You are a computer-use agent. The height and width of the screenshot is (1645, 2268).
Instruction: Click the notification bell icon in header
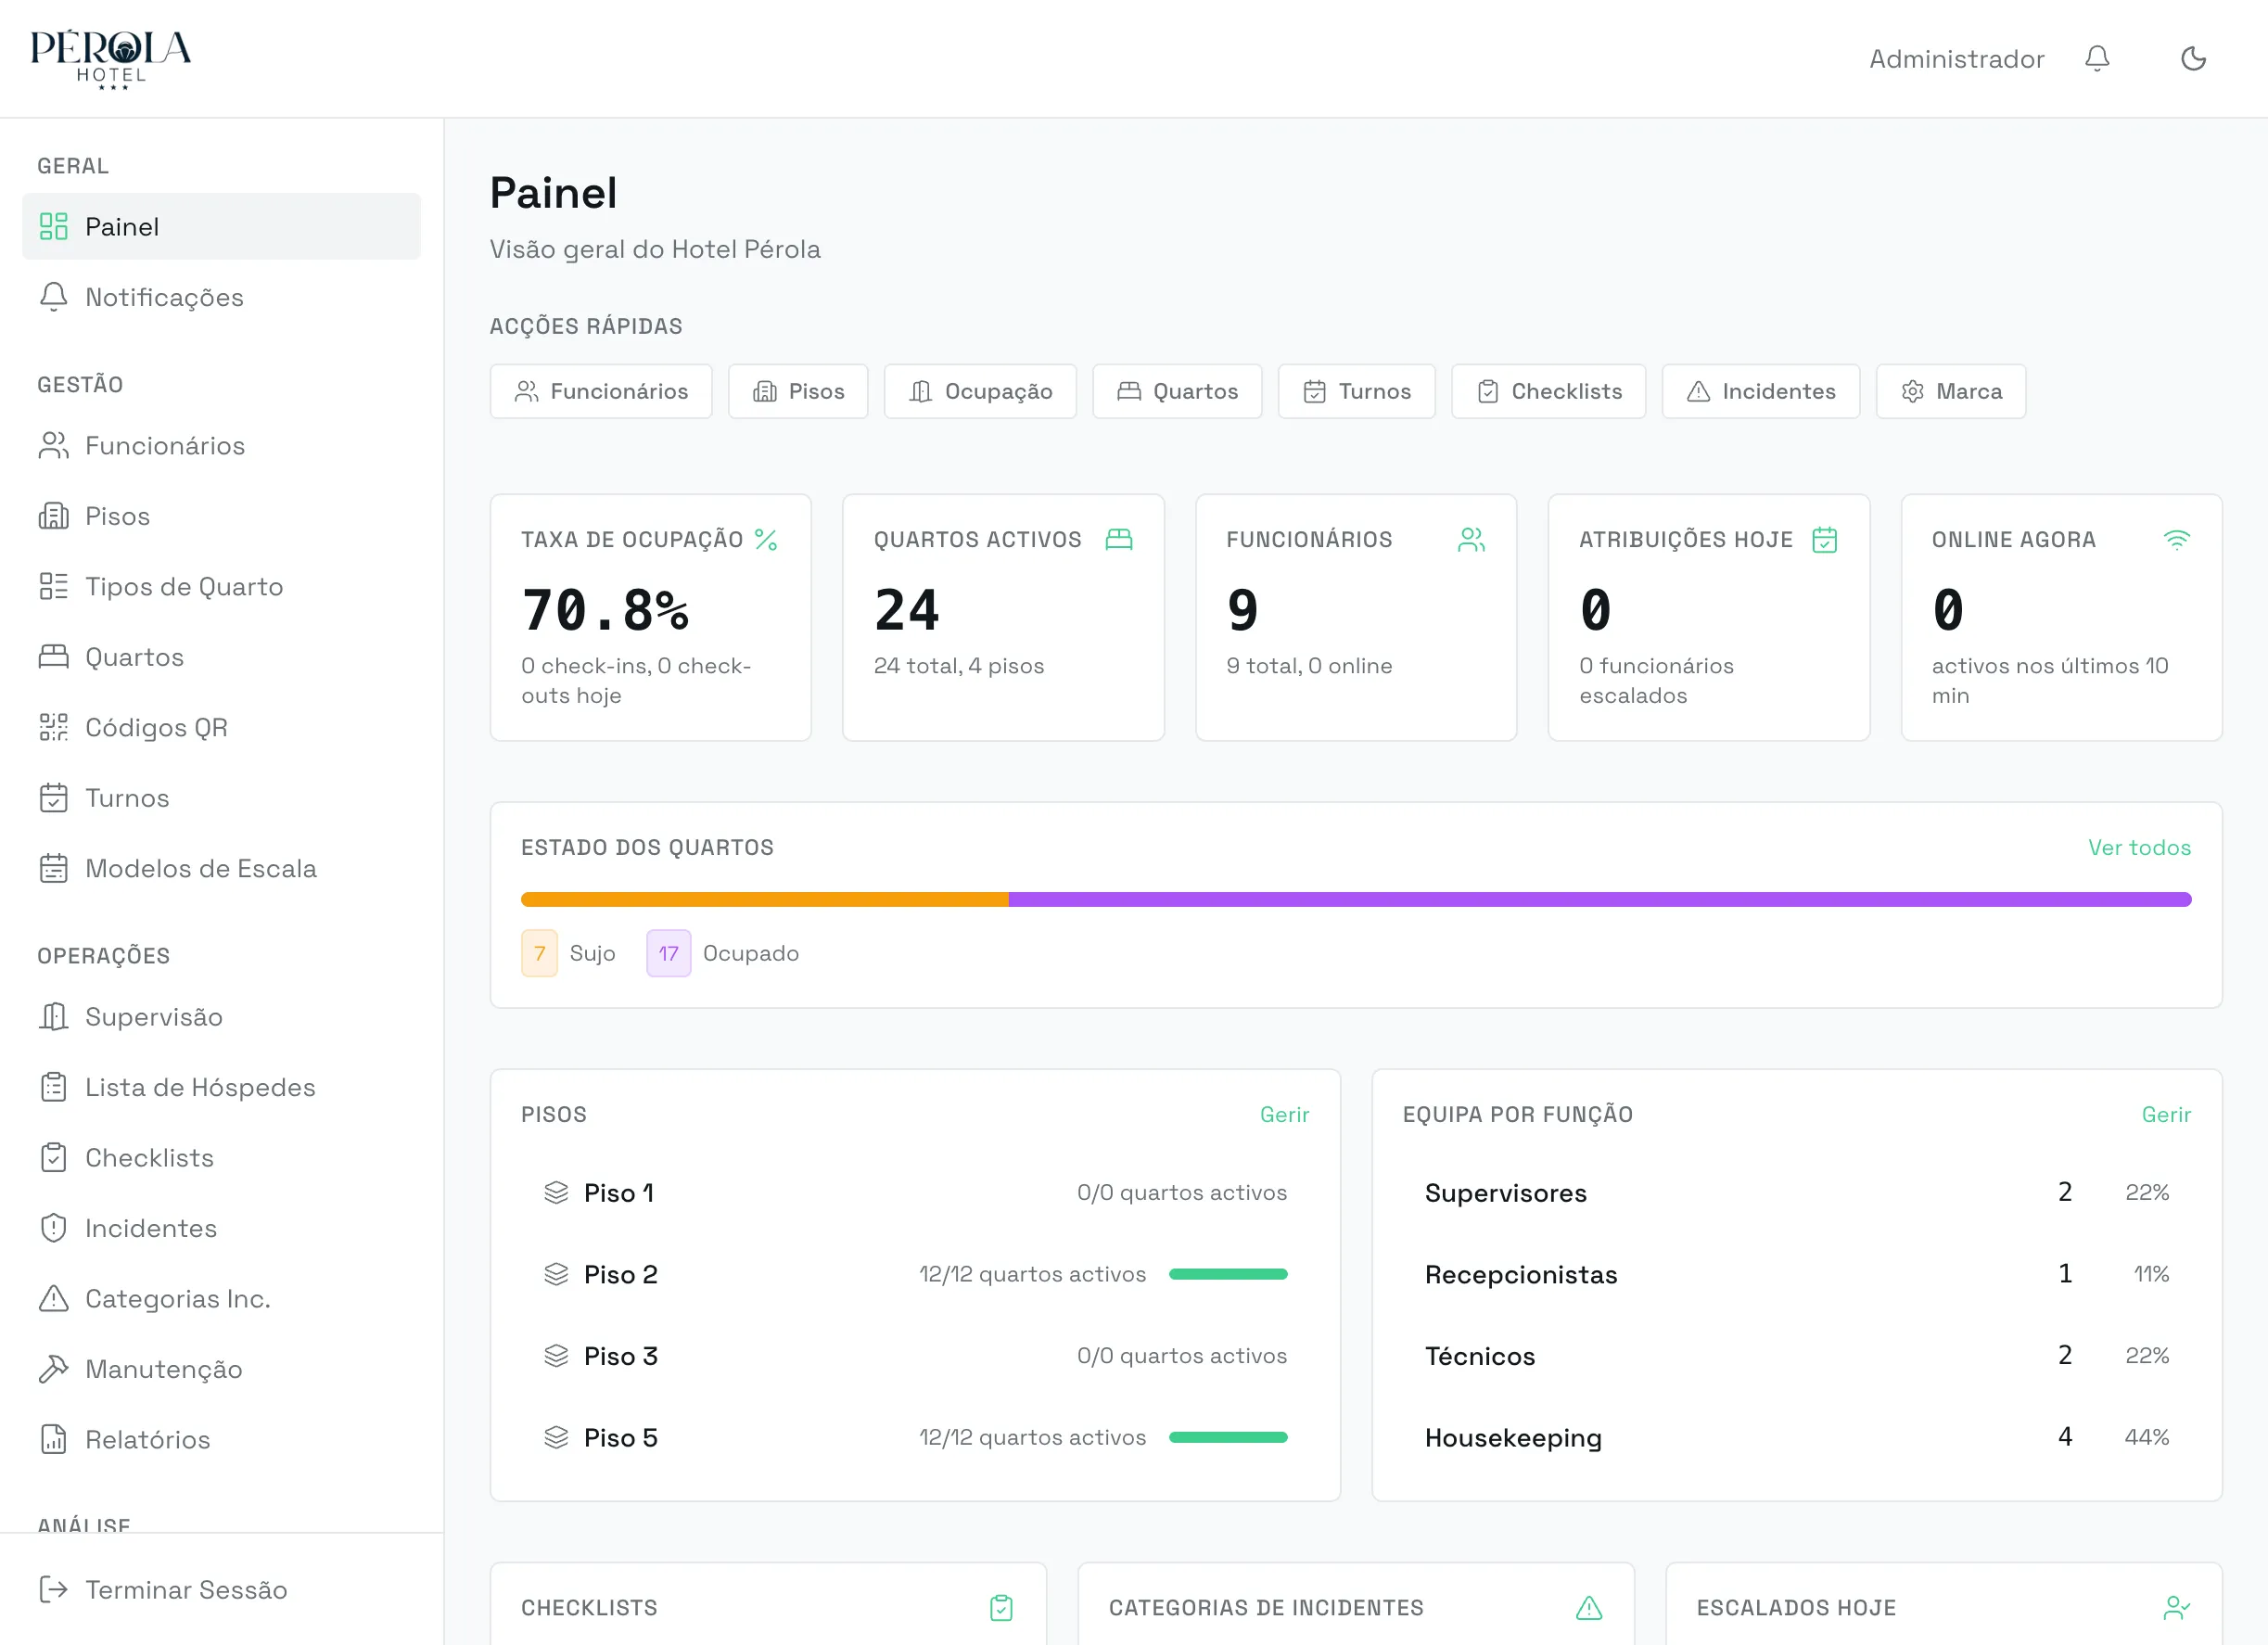pos(2097,58)
